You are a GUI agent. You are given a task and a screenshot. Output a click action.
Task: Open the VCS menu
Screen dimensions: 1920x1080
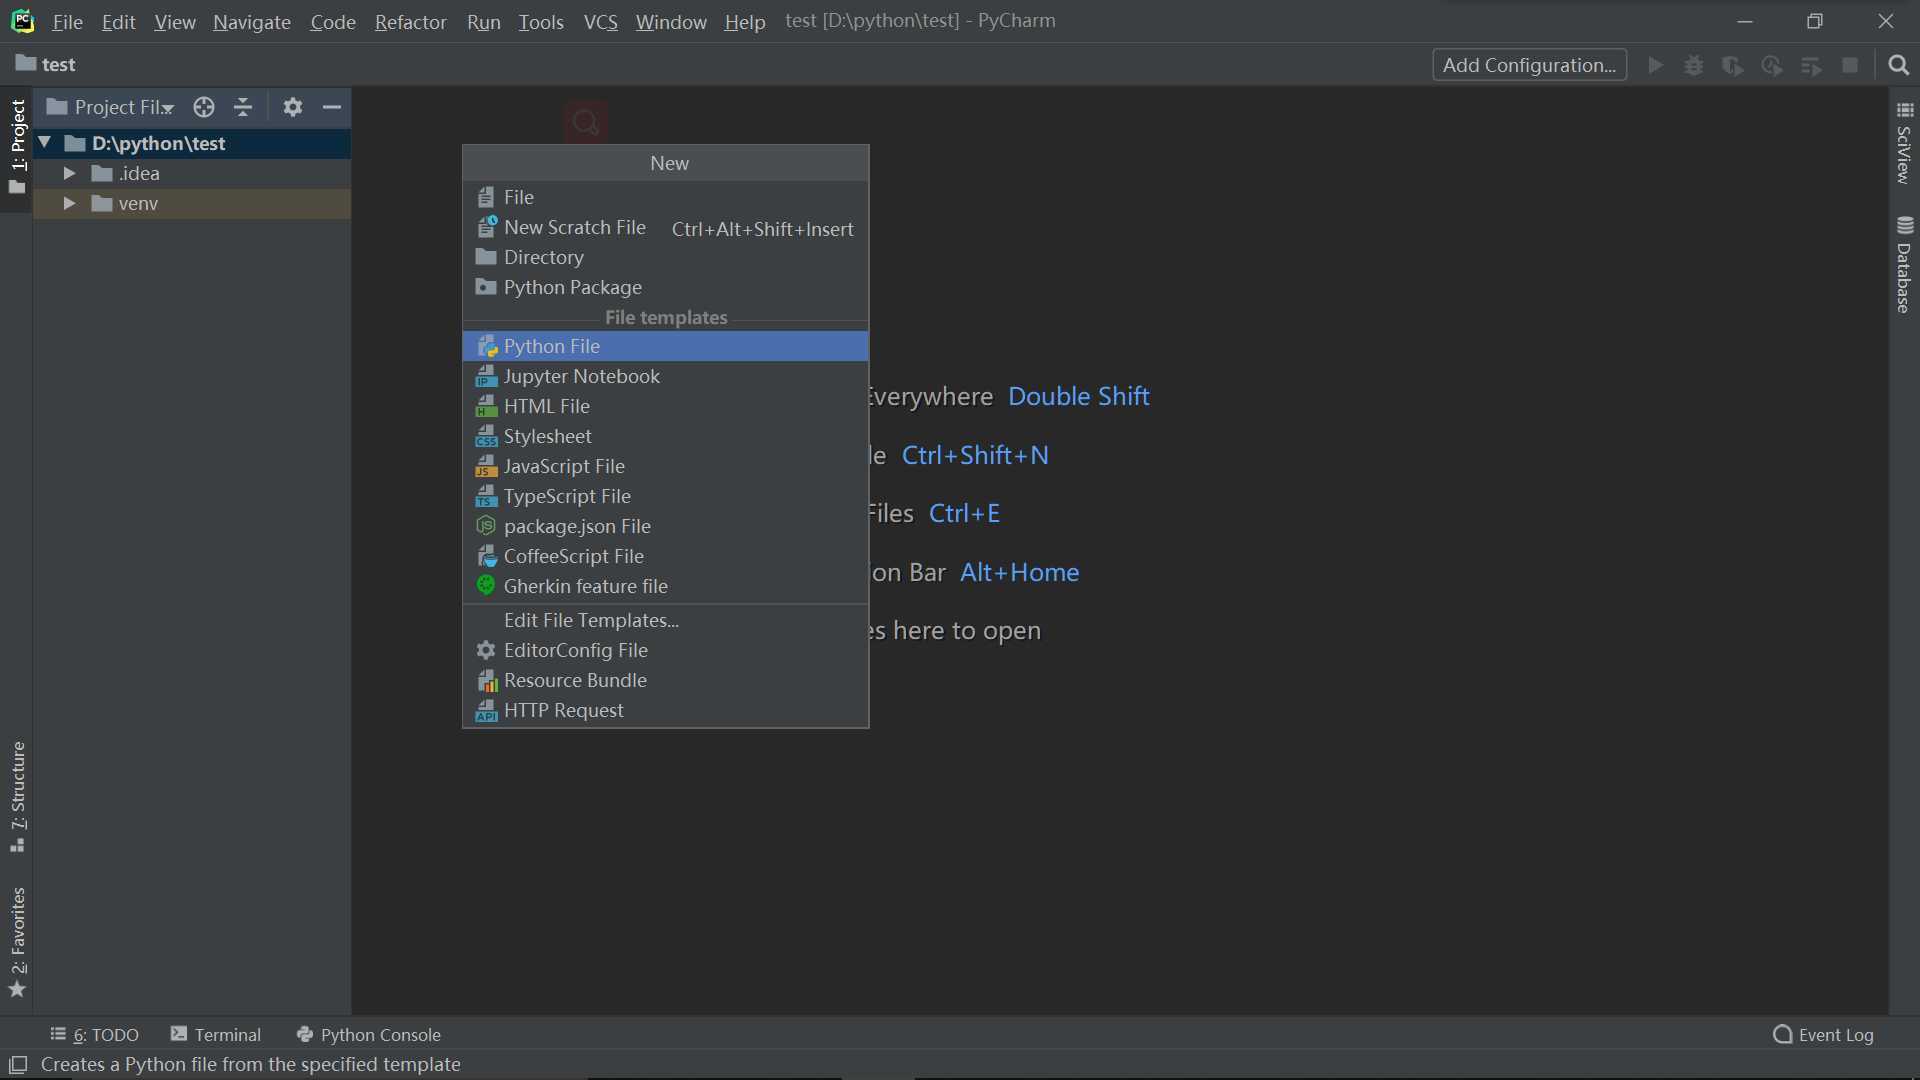tap(600, 21)
